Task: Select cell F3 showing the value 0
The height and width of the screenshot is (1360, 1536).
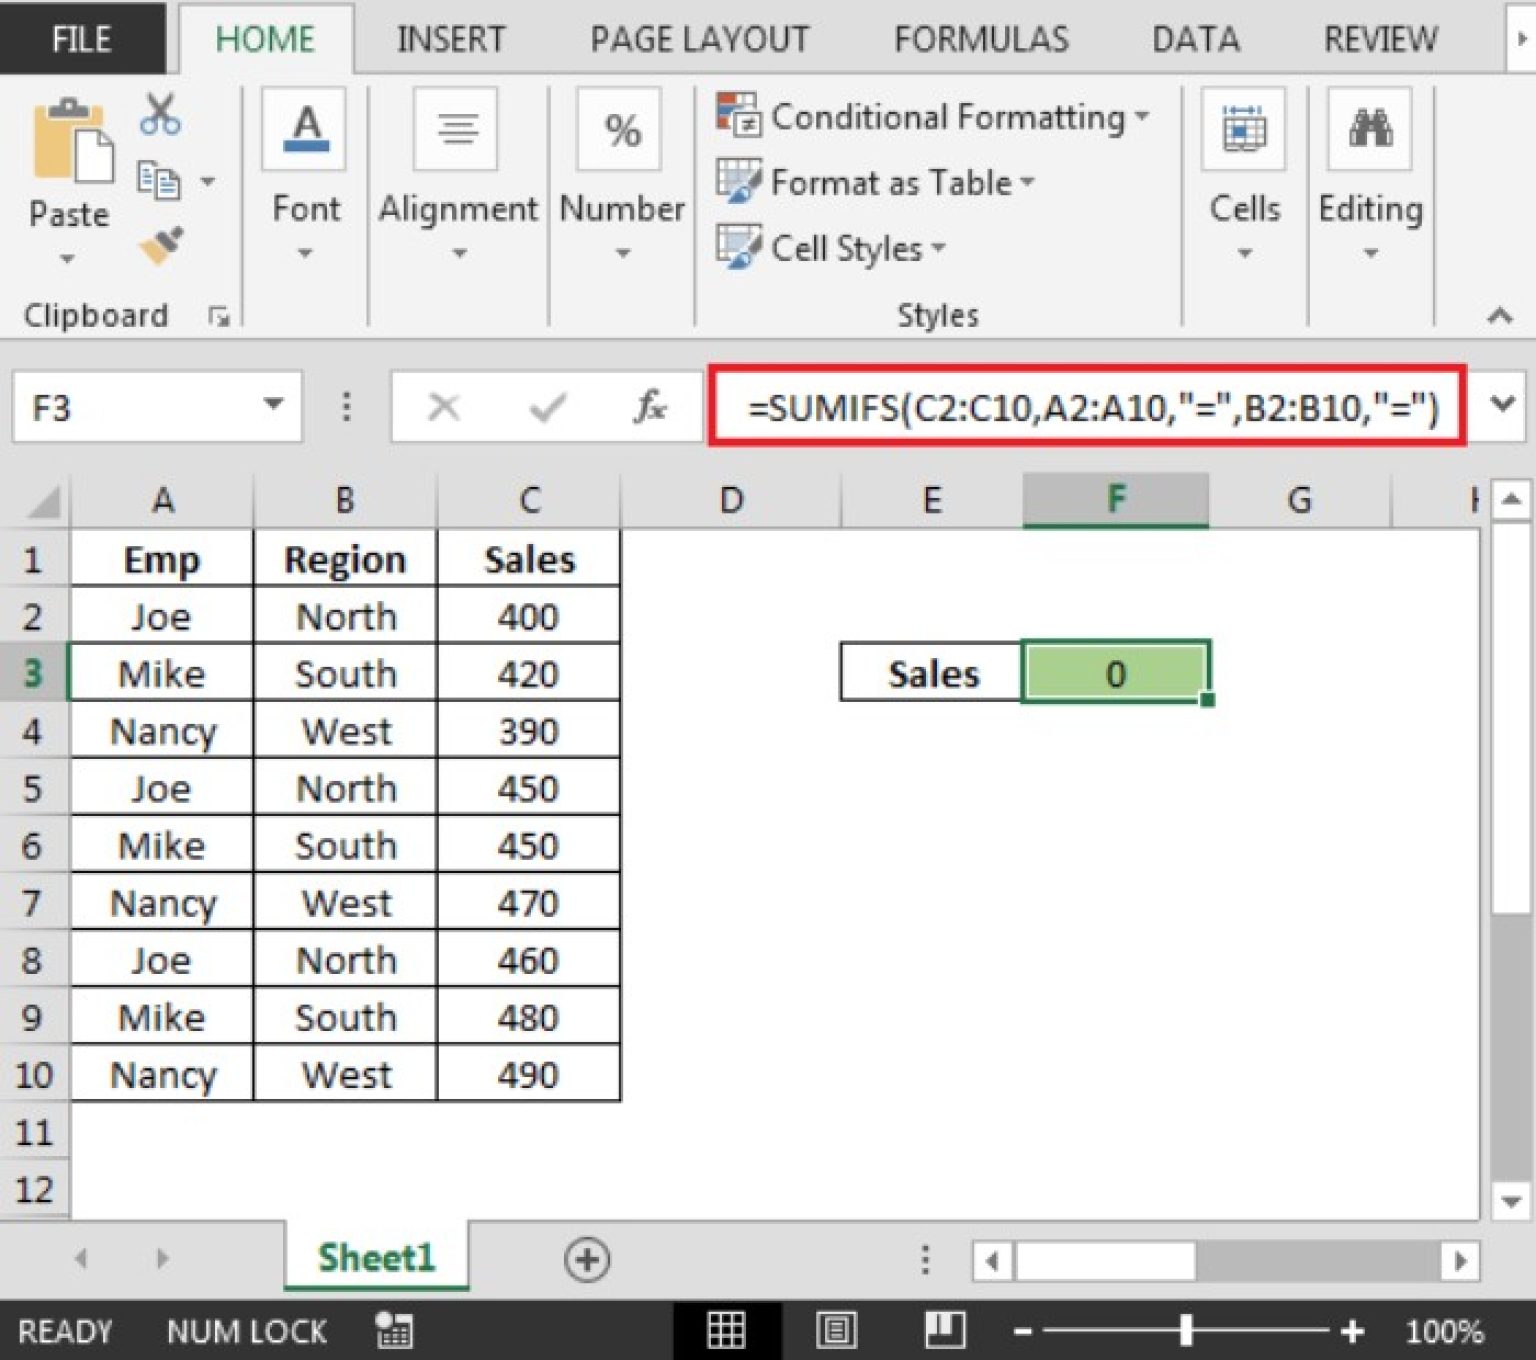Action: 1115,673
